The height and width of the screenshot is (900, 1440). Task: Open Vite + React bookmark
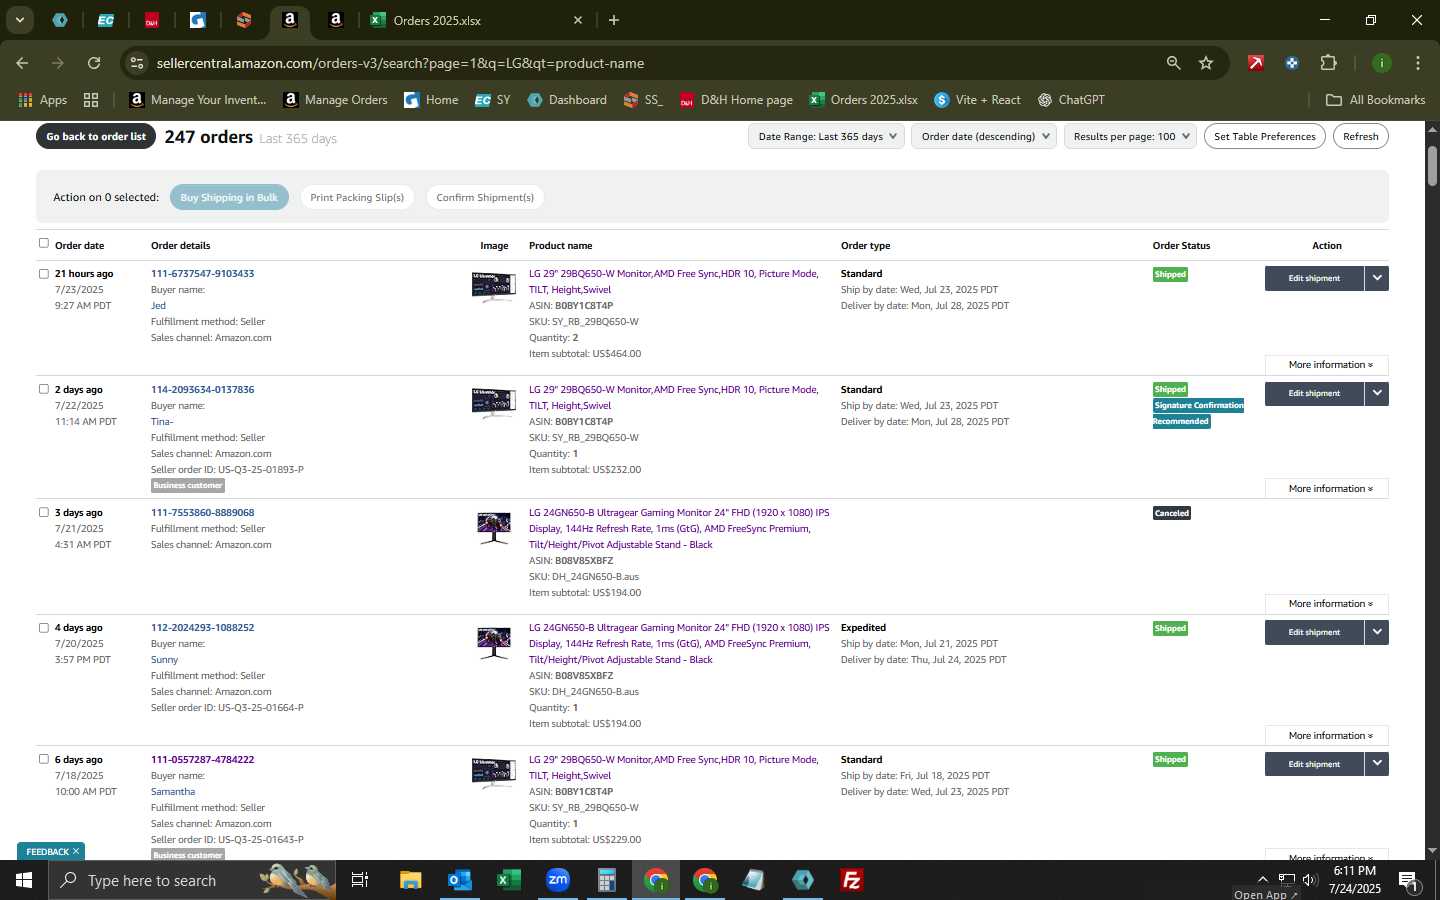tap(977, 100)
